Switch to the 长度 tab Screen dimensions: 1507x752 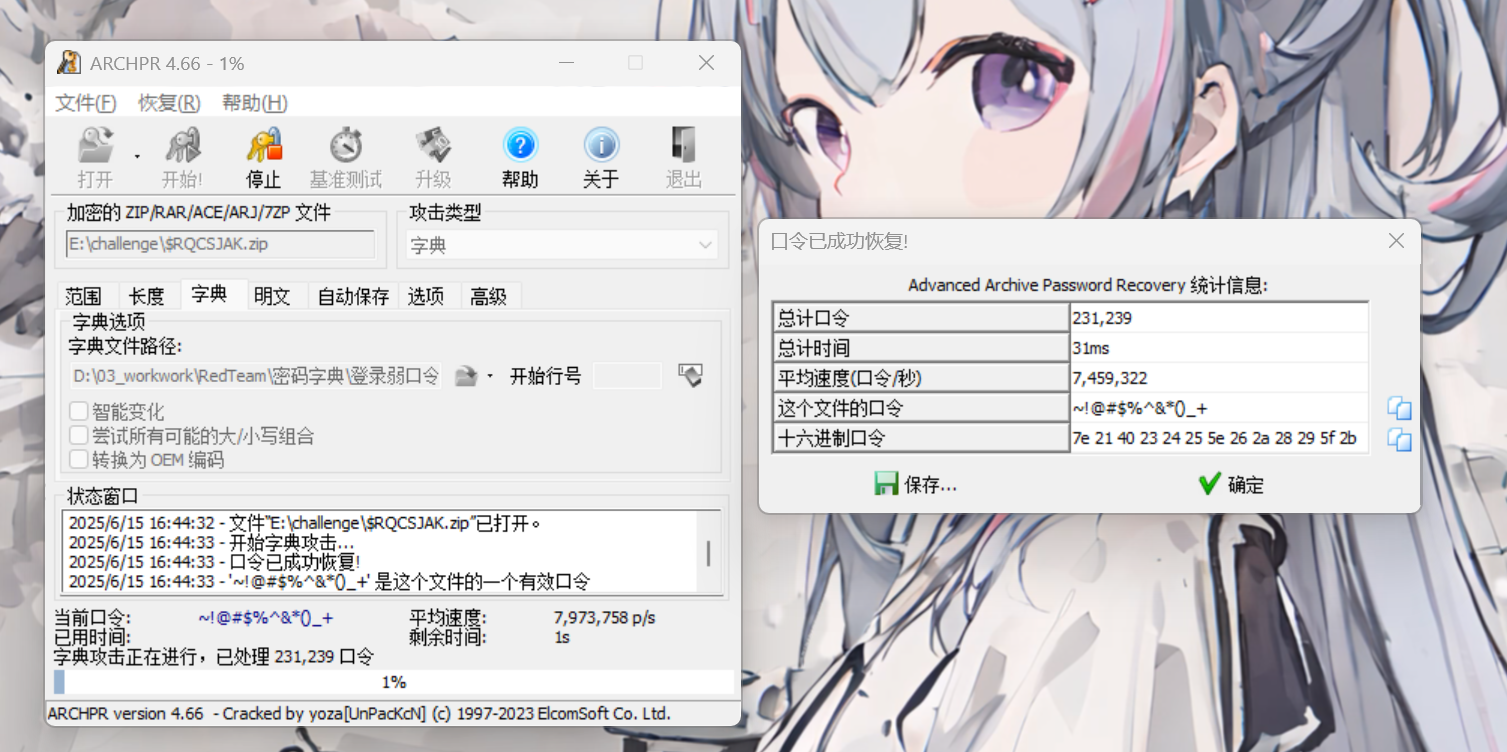coord(147,296)
